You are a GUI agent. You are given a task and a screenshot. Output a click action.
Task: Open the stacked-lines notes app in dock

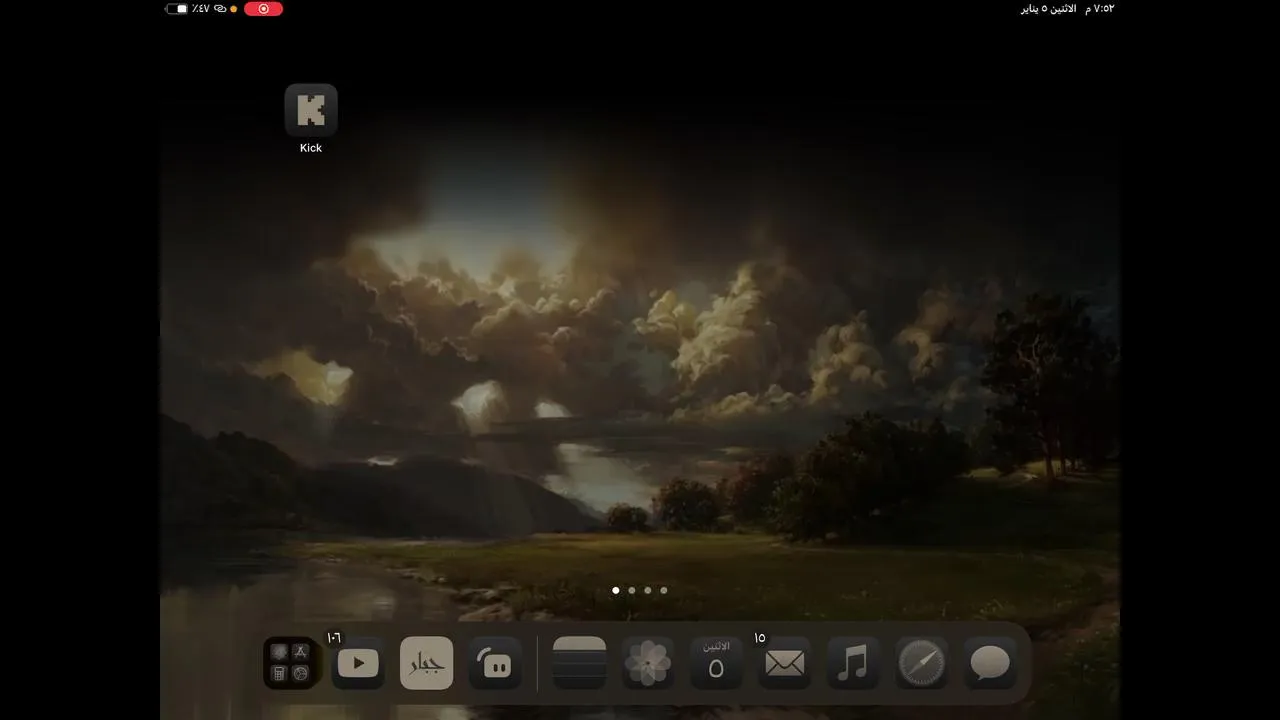[x=580, y=663]
